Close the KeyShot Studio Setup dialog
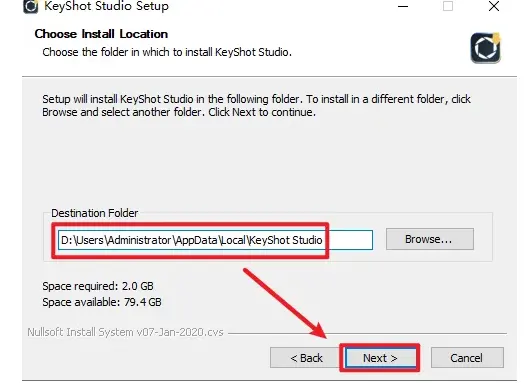525x383 pixels. coord(494,6)
